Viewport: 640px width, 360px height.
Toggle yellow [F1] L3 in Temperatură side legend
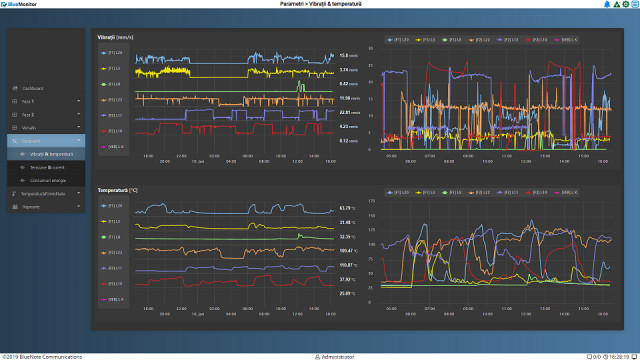coord(111,221)
